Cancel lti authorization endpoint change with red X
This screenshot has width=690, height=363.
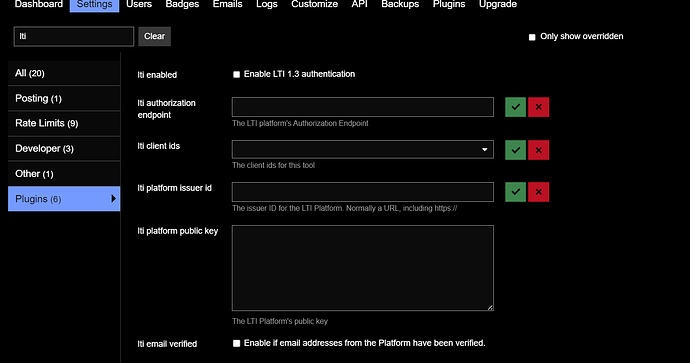(538, 107)
